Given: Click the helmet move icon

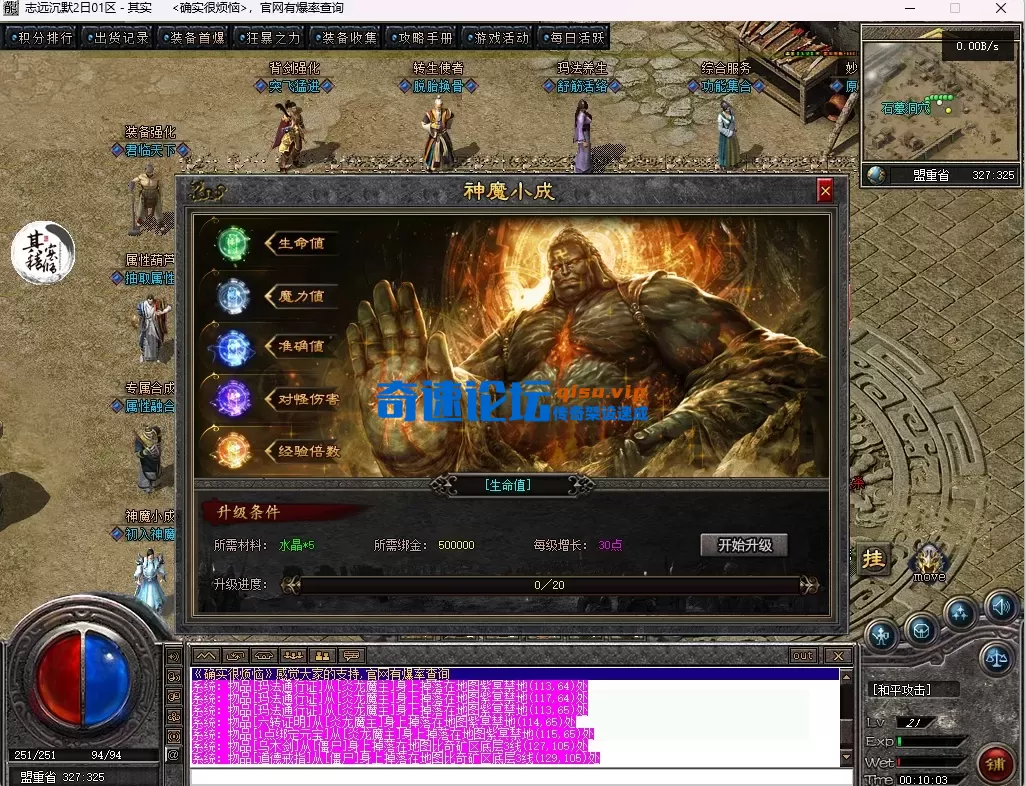Looking at the screenshot, I should [929, 563].
